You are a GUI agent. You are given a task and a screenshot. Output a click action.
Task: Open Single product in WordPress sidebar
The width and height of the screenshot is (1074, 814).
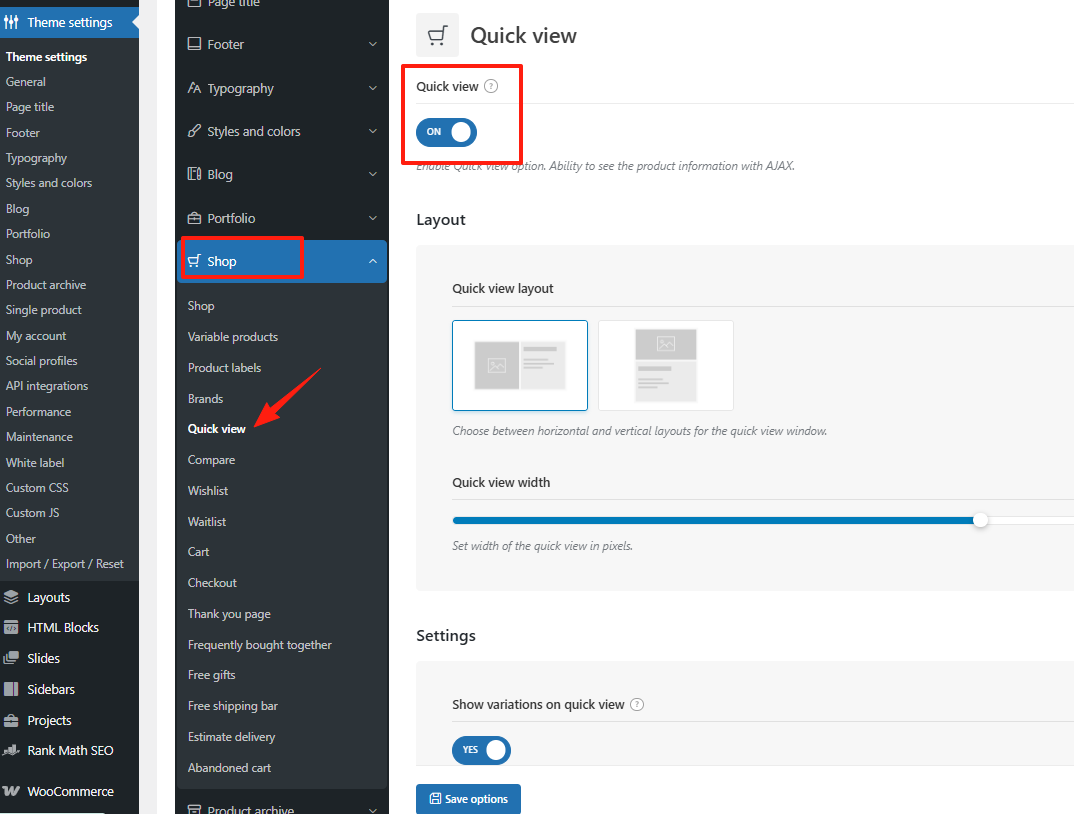click(x=44, y=310)
